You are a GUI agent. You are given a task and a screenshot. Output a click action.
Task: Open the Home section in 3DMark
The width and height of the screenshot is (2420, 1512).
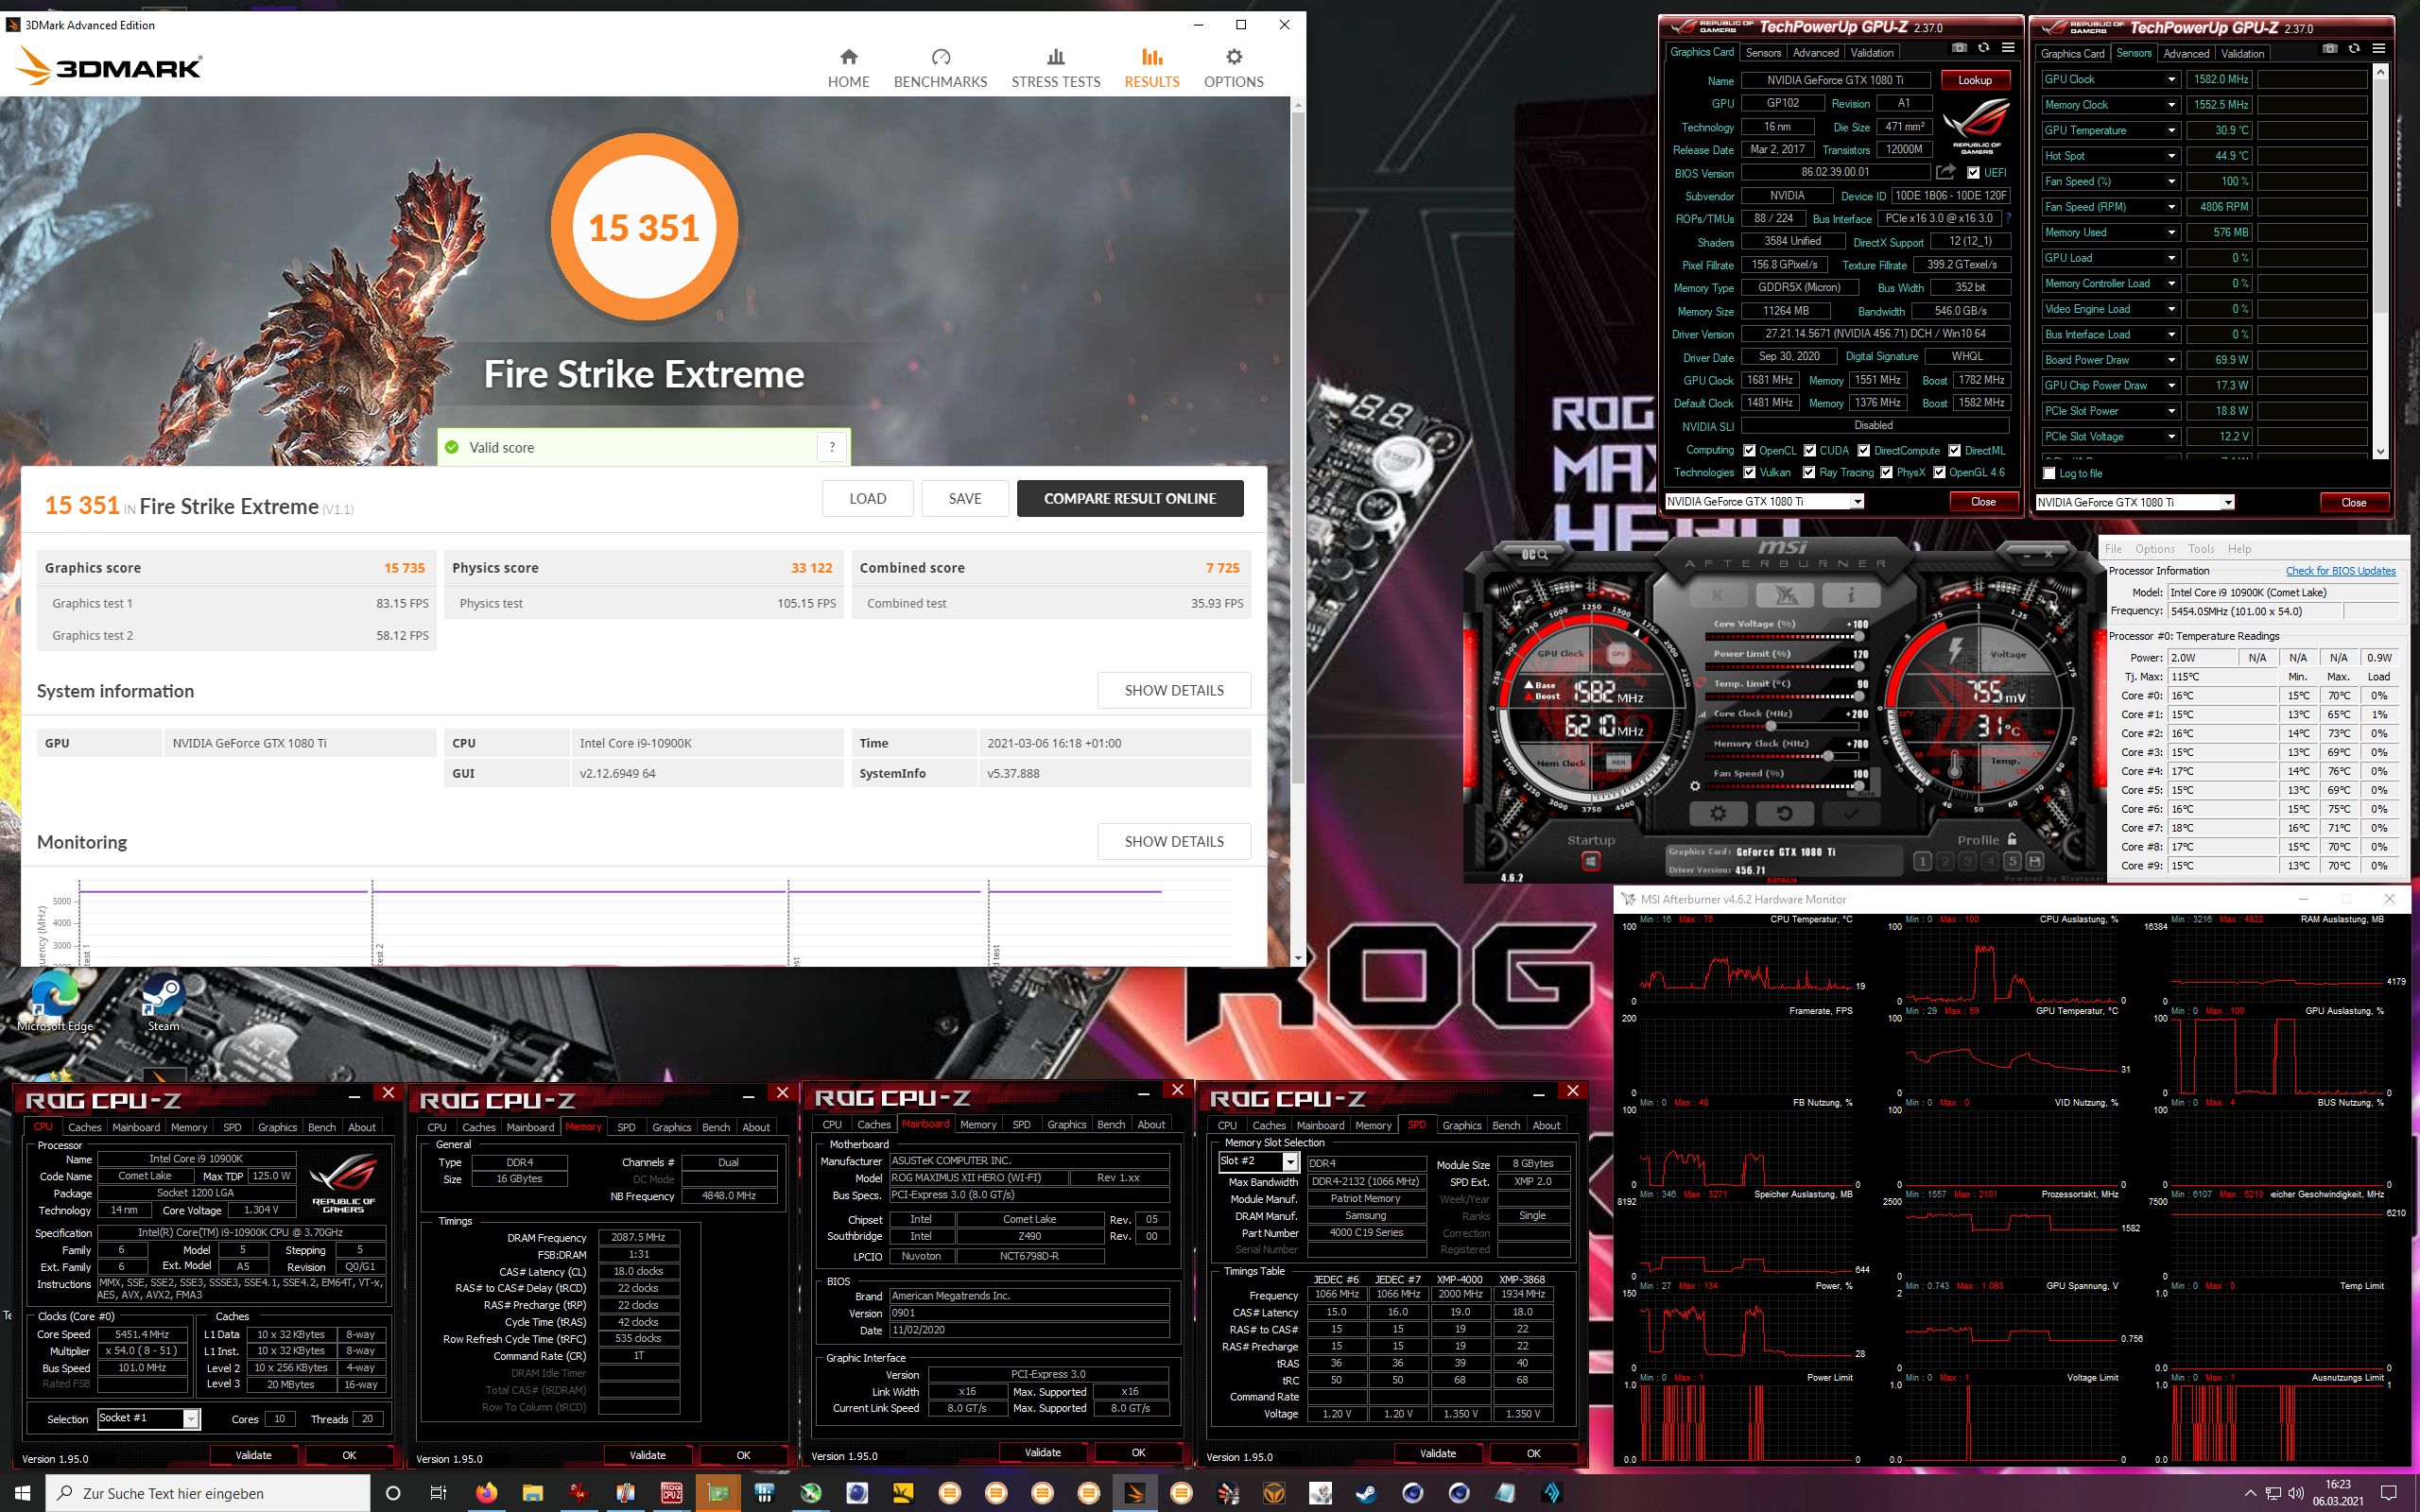click(x=848, y=68)
